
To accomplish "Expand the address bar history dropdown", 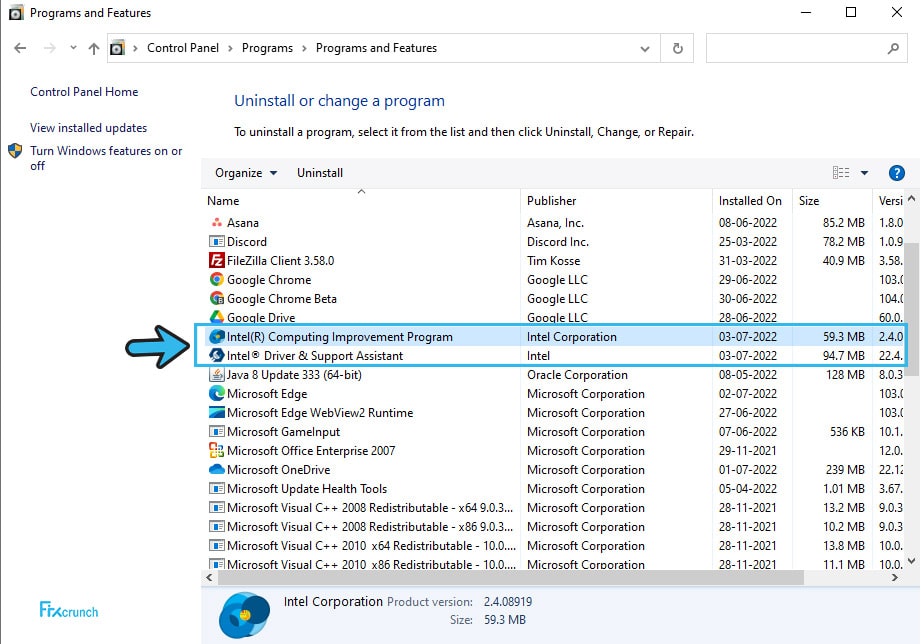I will [x=644, y=49].
